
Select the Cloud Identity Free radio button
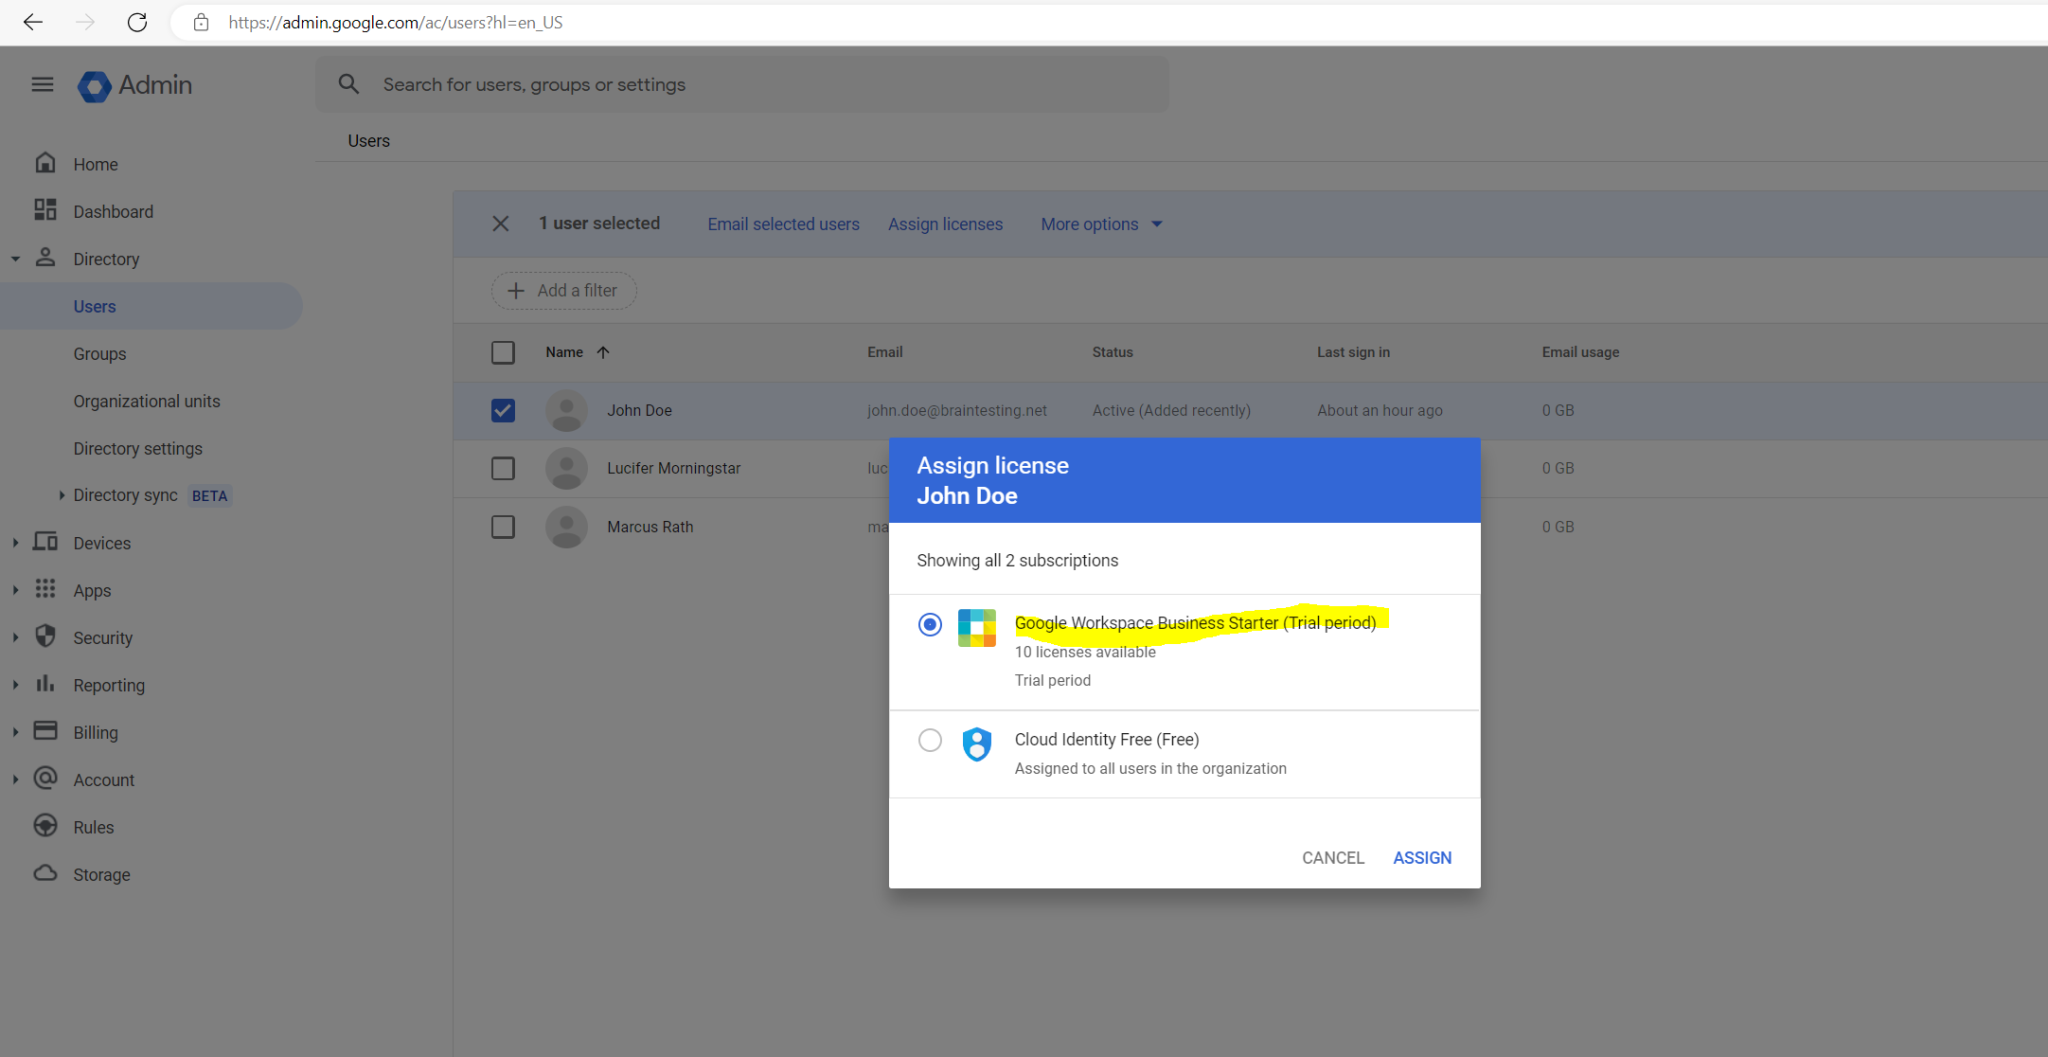(x=929, y=740)
